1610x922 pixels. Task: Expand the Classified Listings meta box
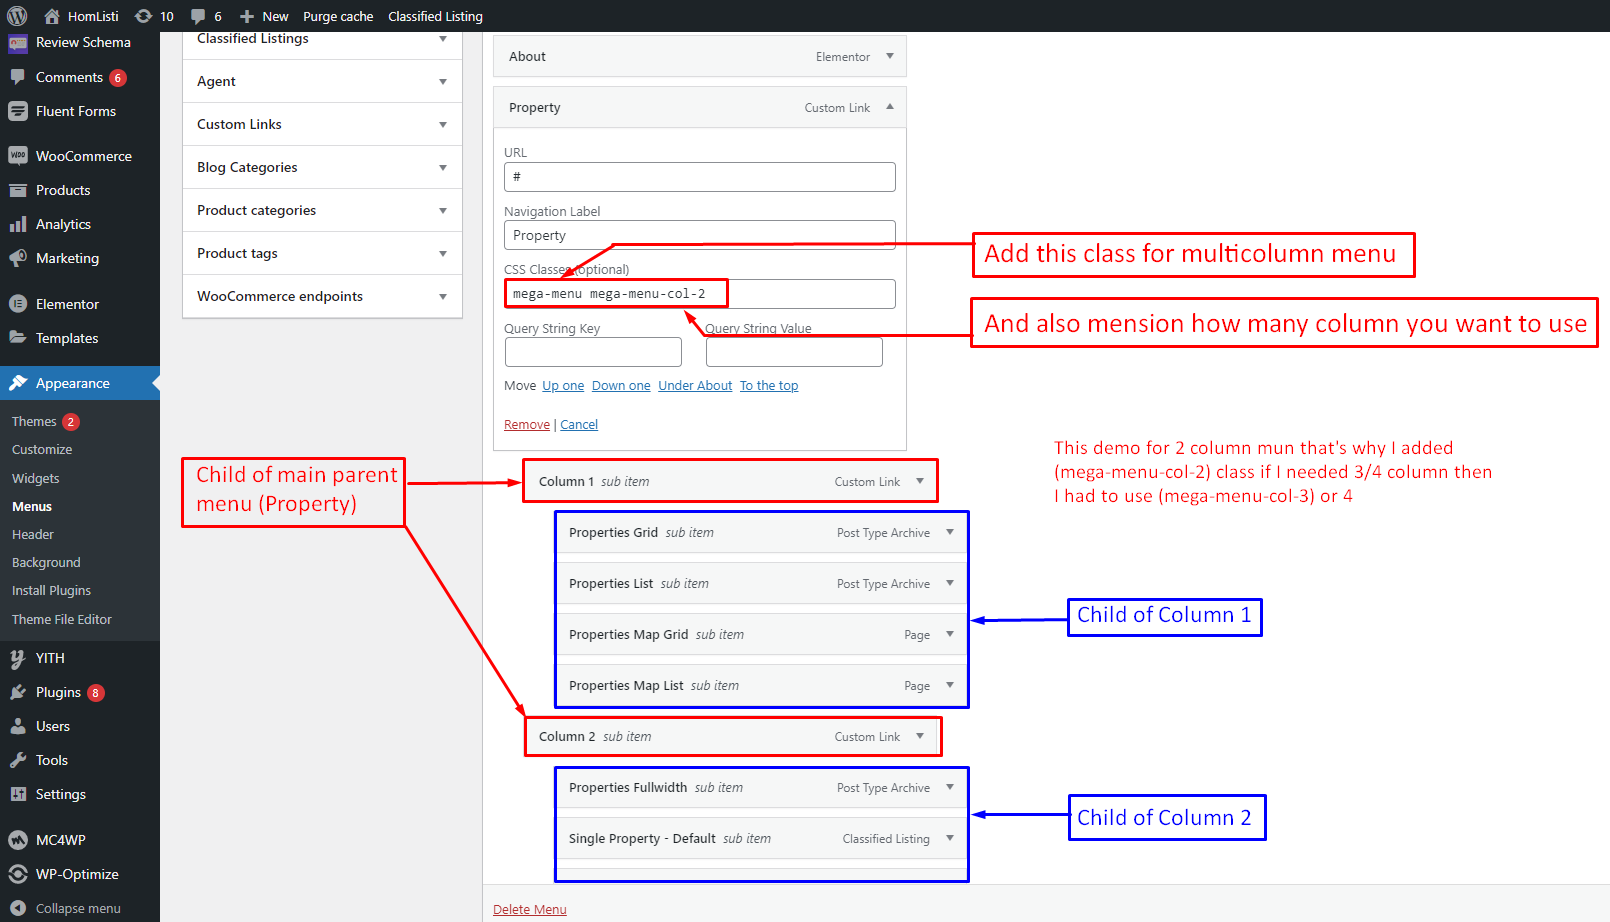(443, 39)
